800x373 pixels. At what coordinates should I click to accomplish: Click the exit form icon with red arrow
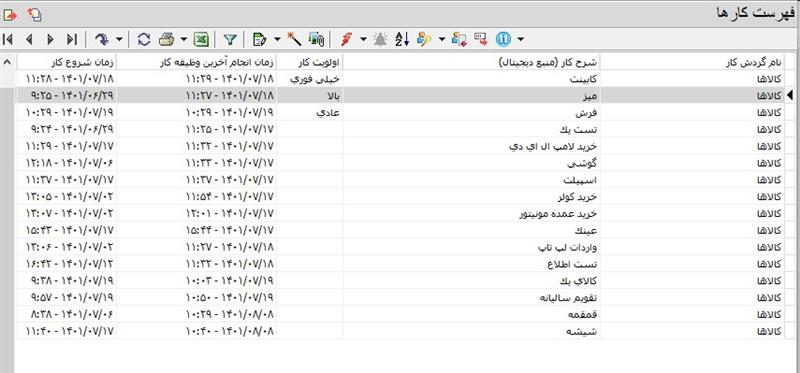coord(10,15)
